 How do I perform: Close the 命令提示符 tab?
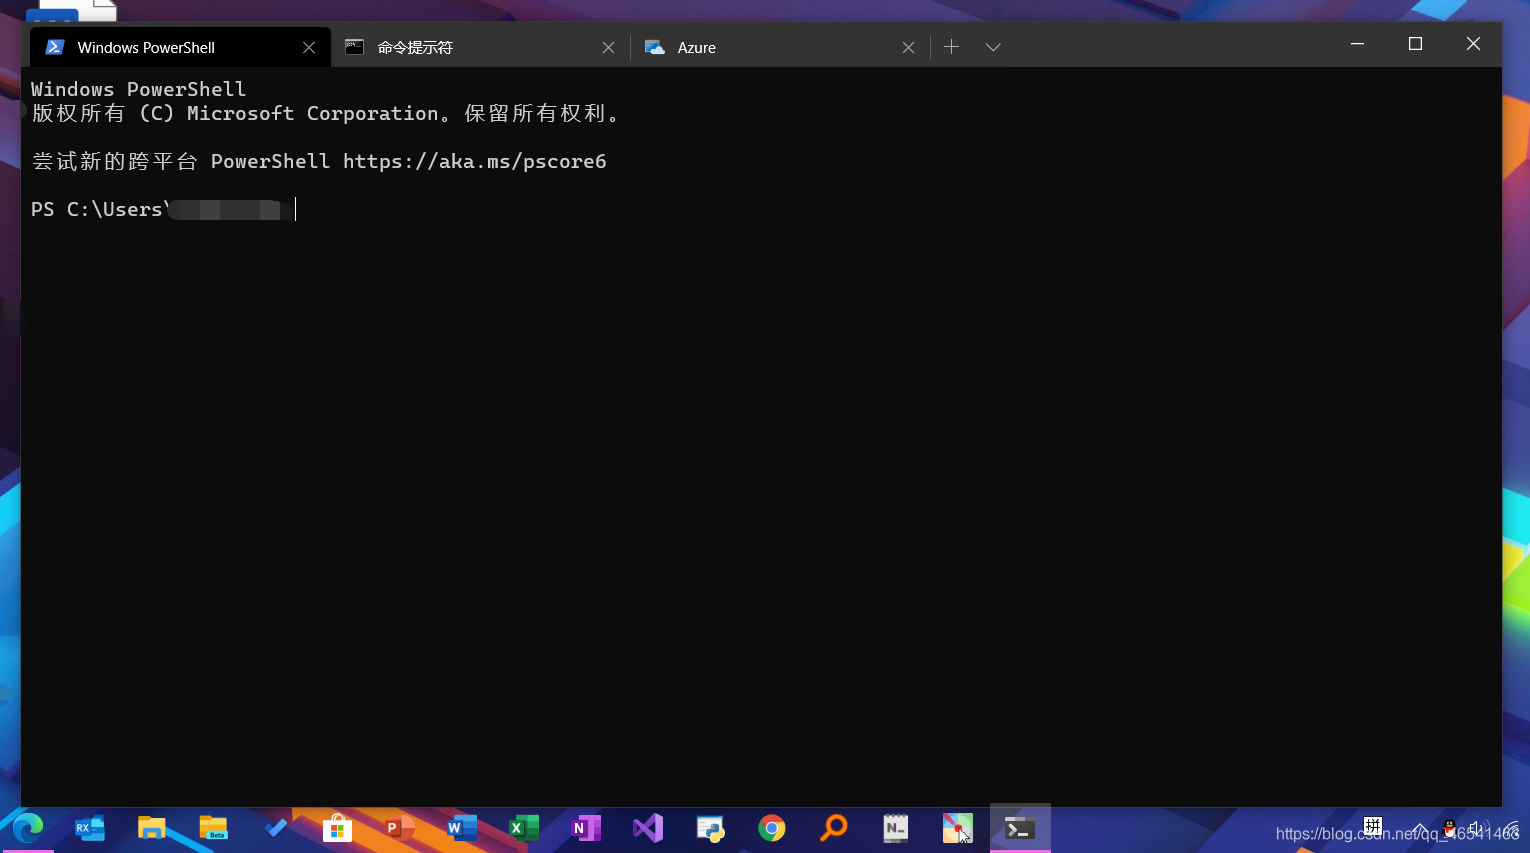click(608, 47)
